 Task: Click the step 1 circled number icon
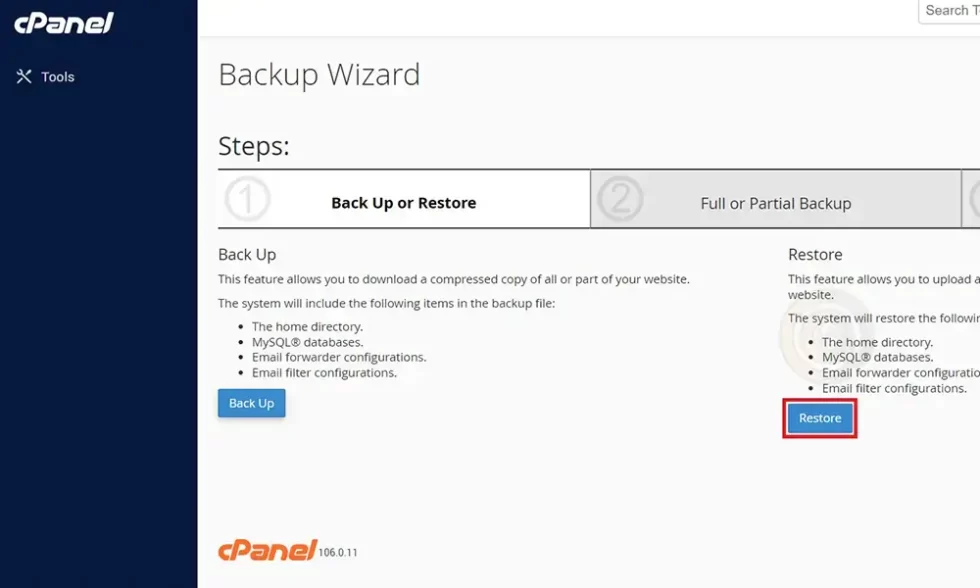coord(247,200)
